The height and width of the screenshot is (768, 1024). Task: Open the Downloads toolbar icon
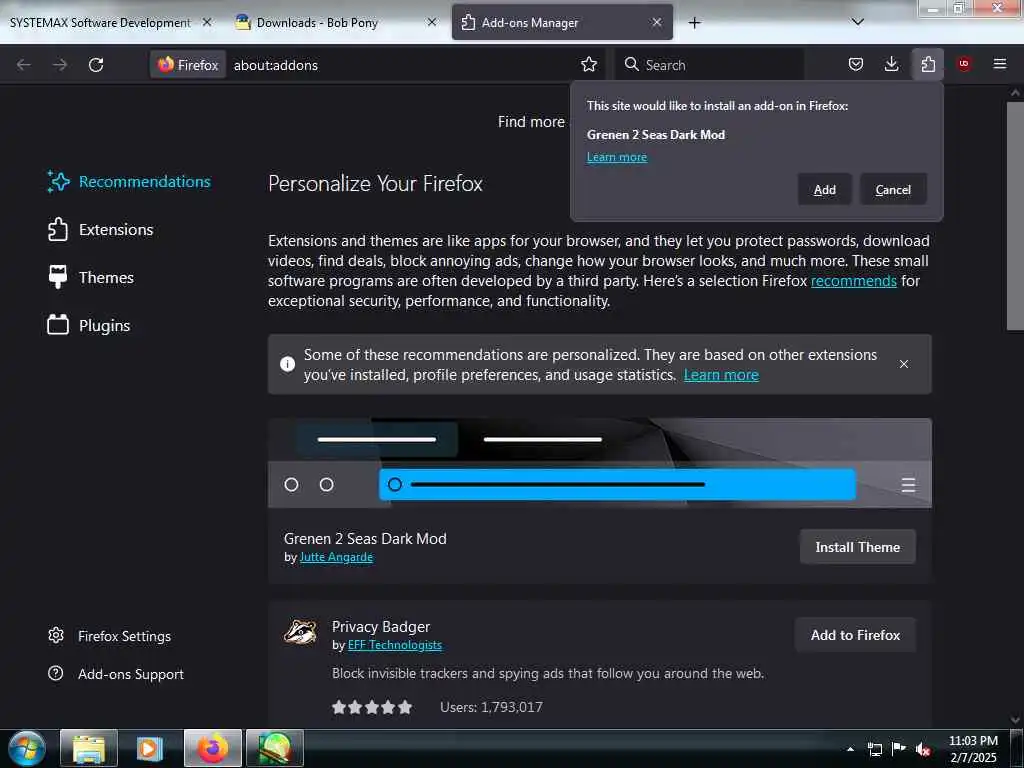(x=891, y=64)
